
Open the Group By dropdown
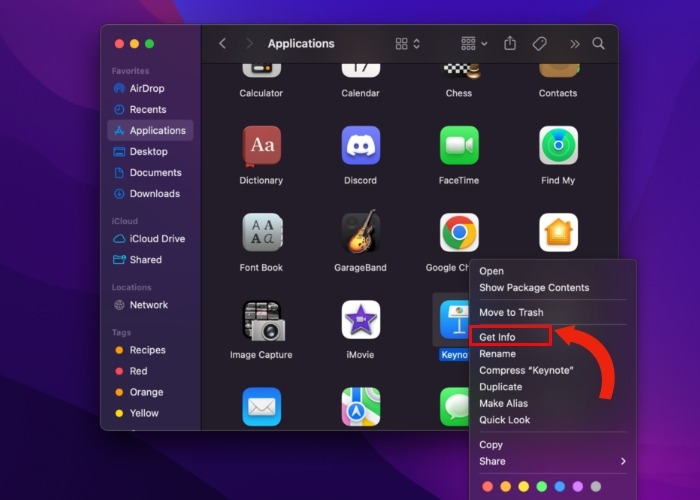[x=474, y=43]
